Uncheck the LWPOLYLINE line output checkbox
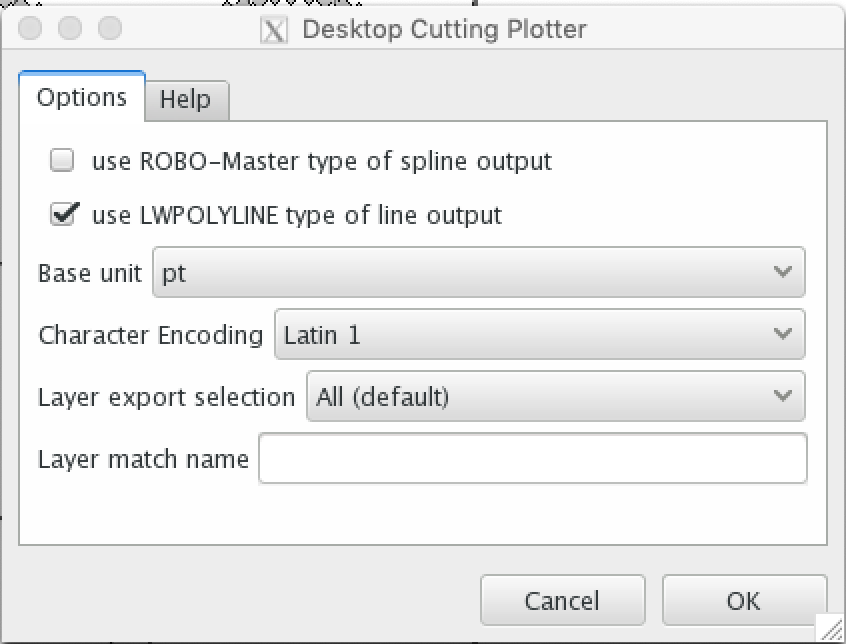Screen dimensions: 846x644 (62, 215)
